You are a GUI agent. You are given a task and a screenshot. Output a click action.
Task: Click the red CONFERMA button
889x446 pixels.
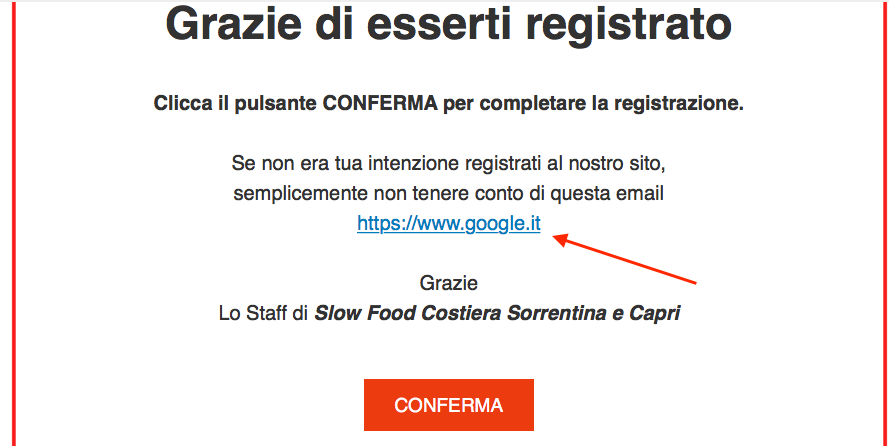448,405
